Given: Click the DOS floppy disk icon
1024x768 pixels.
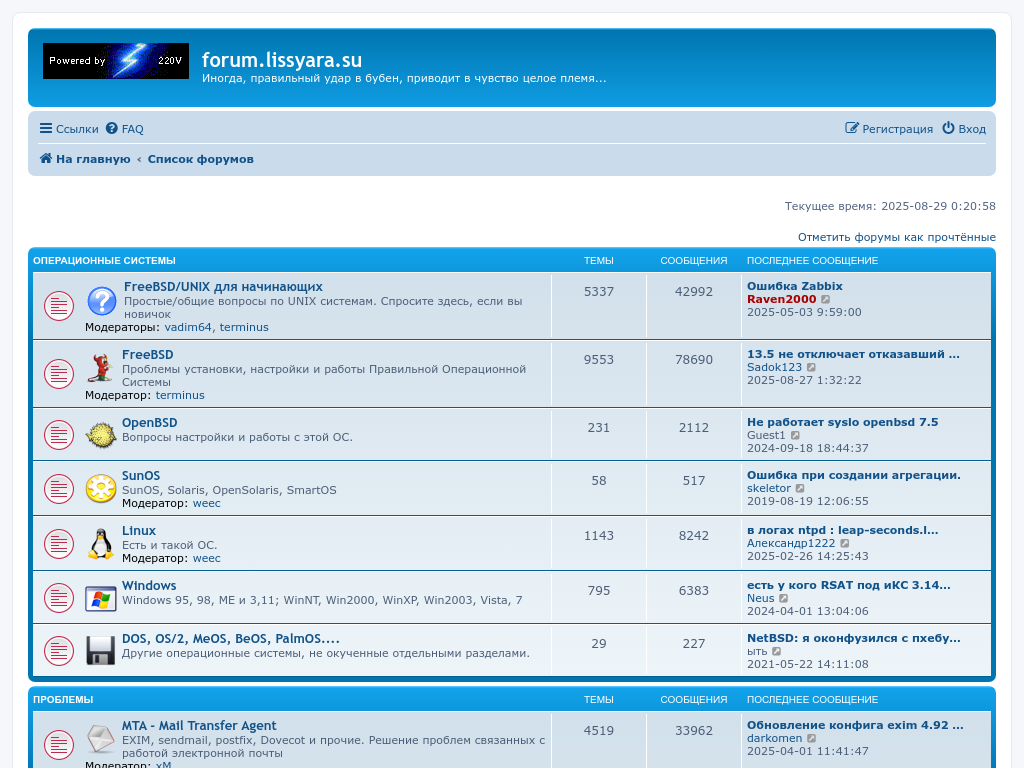Looking at the screenshot, I should [x=101, y=651].
